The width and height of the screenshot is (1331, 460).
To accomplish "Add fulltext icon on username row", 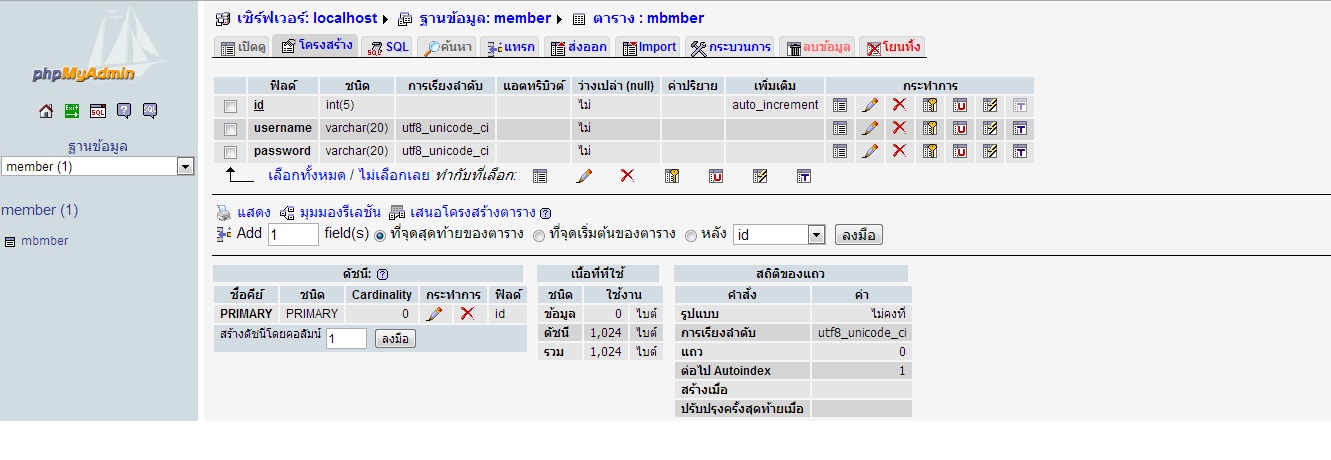I will 1020,128.
